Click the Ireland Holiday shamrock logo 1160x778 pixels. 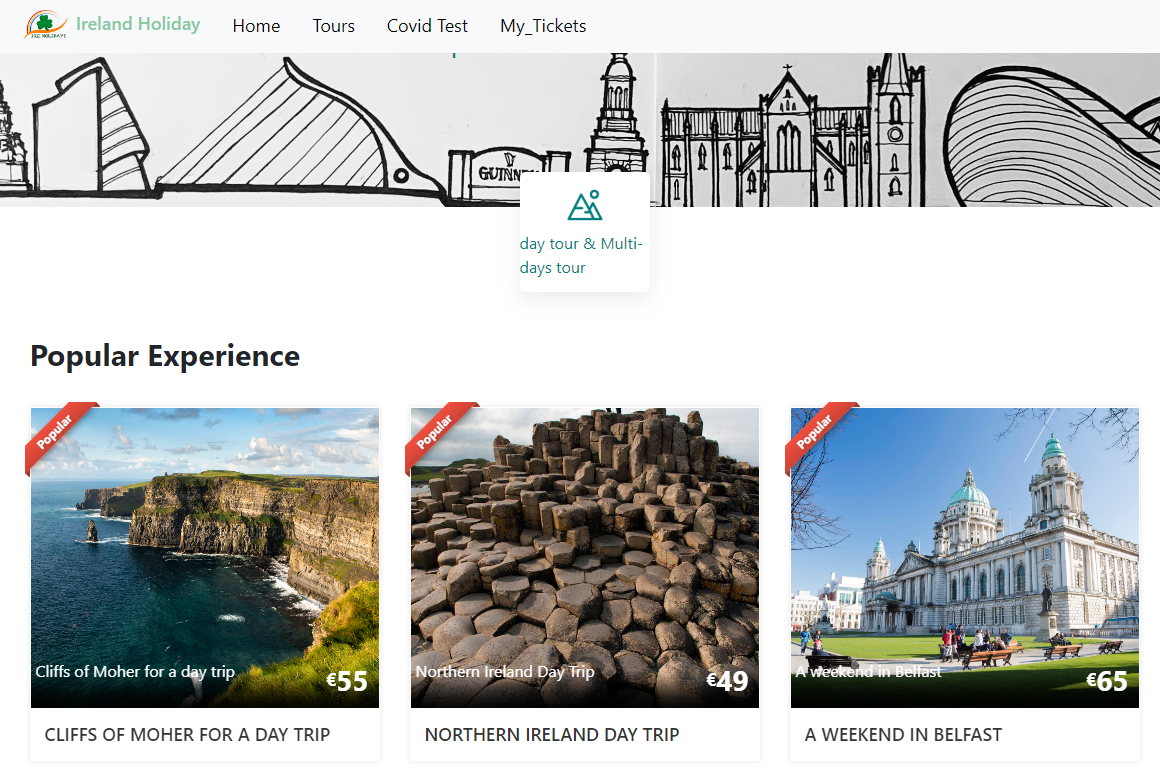tap(46, 24)
